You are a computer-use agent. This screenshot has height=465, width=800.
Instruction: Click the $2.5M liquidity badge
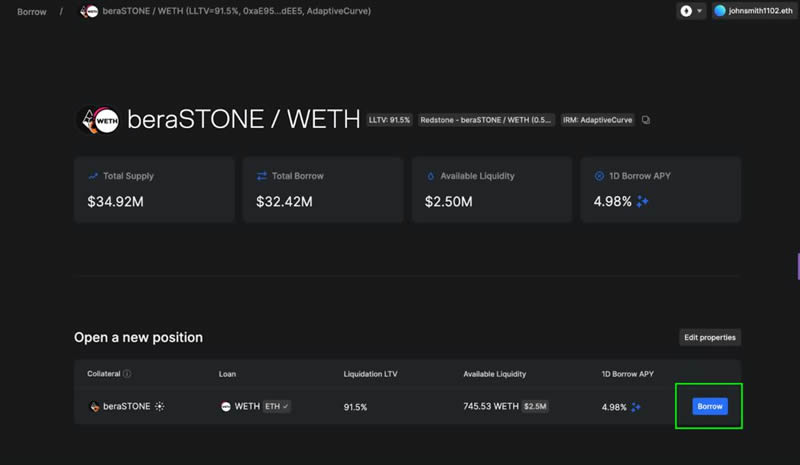click(x=535, y=407)
